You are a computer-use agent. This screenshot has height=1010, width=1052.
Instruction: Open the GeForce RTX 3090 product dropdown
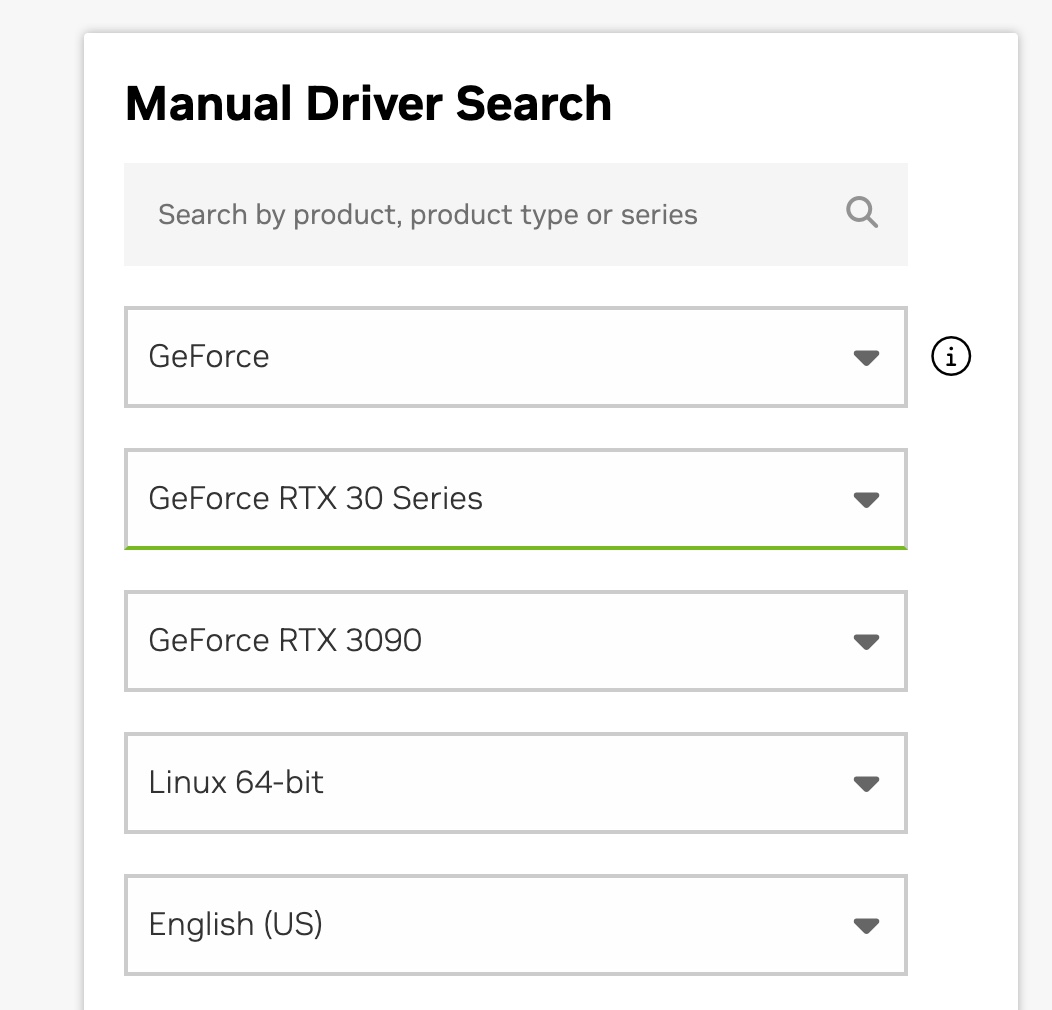tap(515, 641)
